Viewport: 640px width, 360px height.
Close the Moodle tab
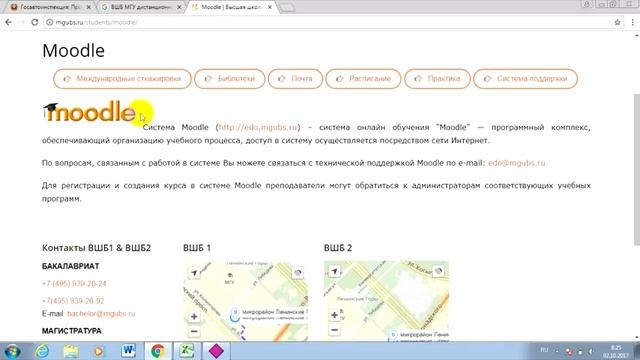point(270,7)
